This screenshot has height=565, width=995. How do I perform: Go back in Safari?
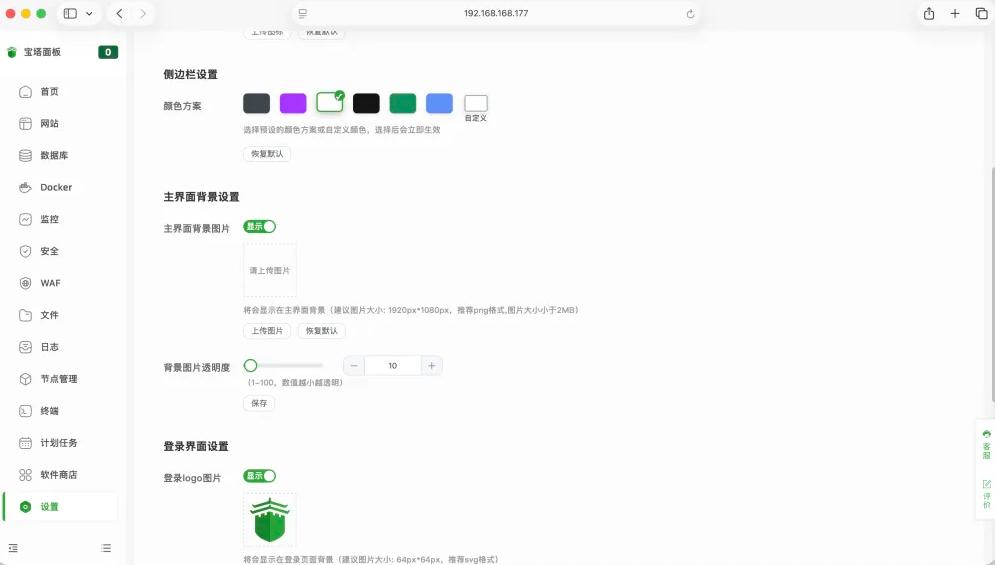[119, 13]
